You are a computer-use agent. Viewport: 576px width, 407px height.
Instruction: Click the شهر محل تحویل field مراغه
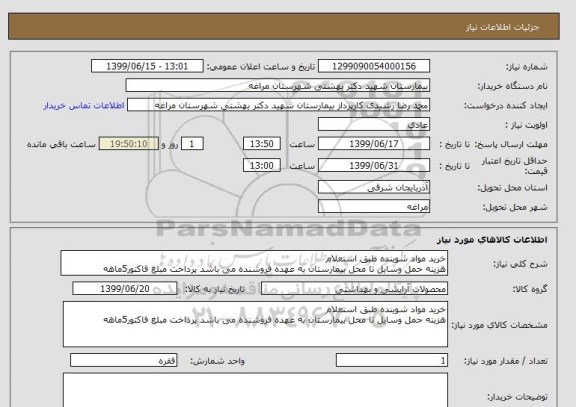[374, 206]
